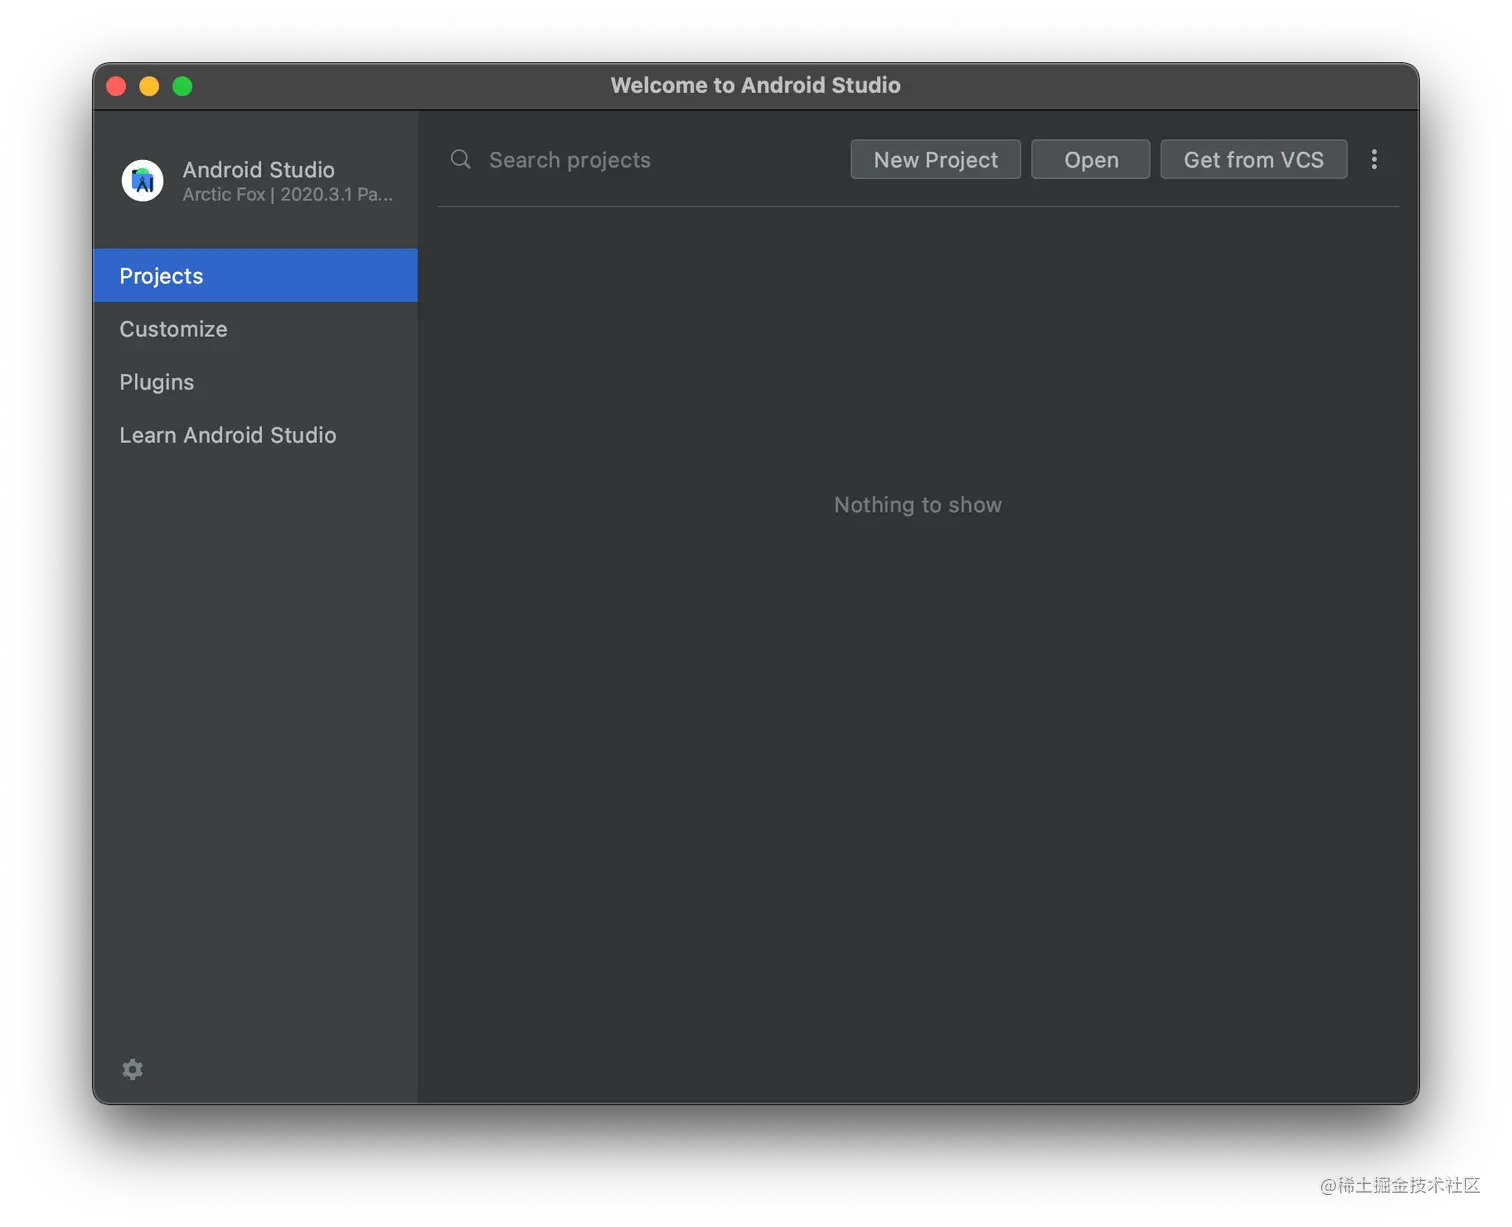Click the Arctic Fox version text
Viewport: 1512px width, 1227px height.
[287, 195]
